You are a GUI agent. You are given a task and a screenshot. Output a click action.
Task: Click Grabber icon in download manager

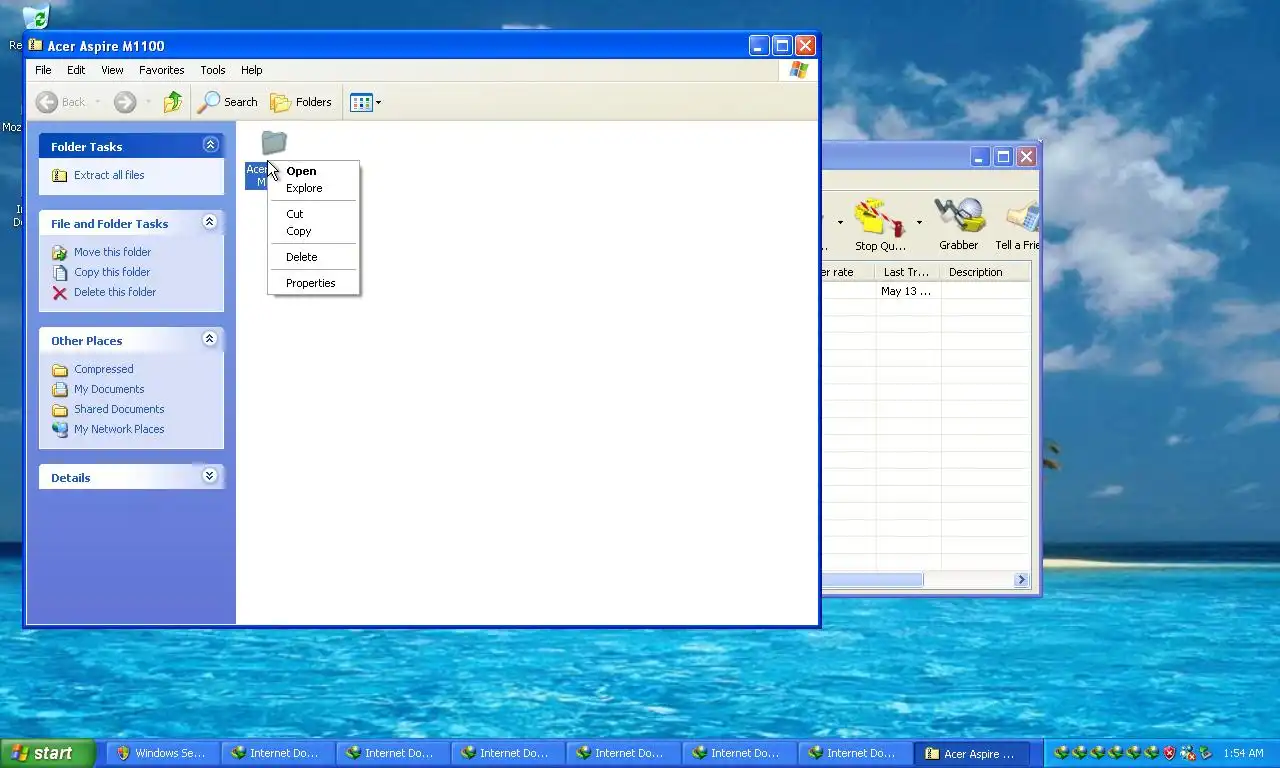[958, 216]
